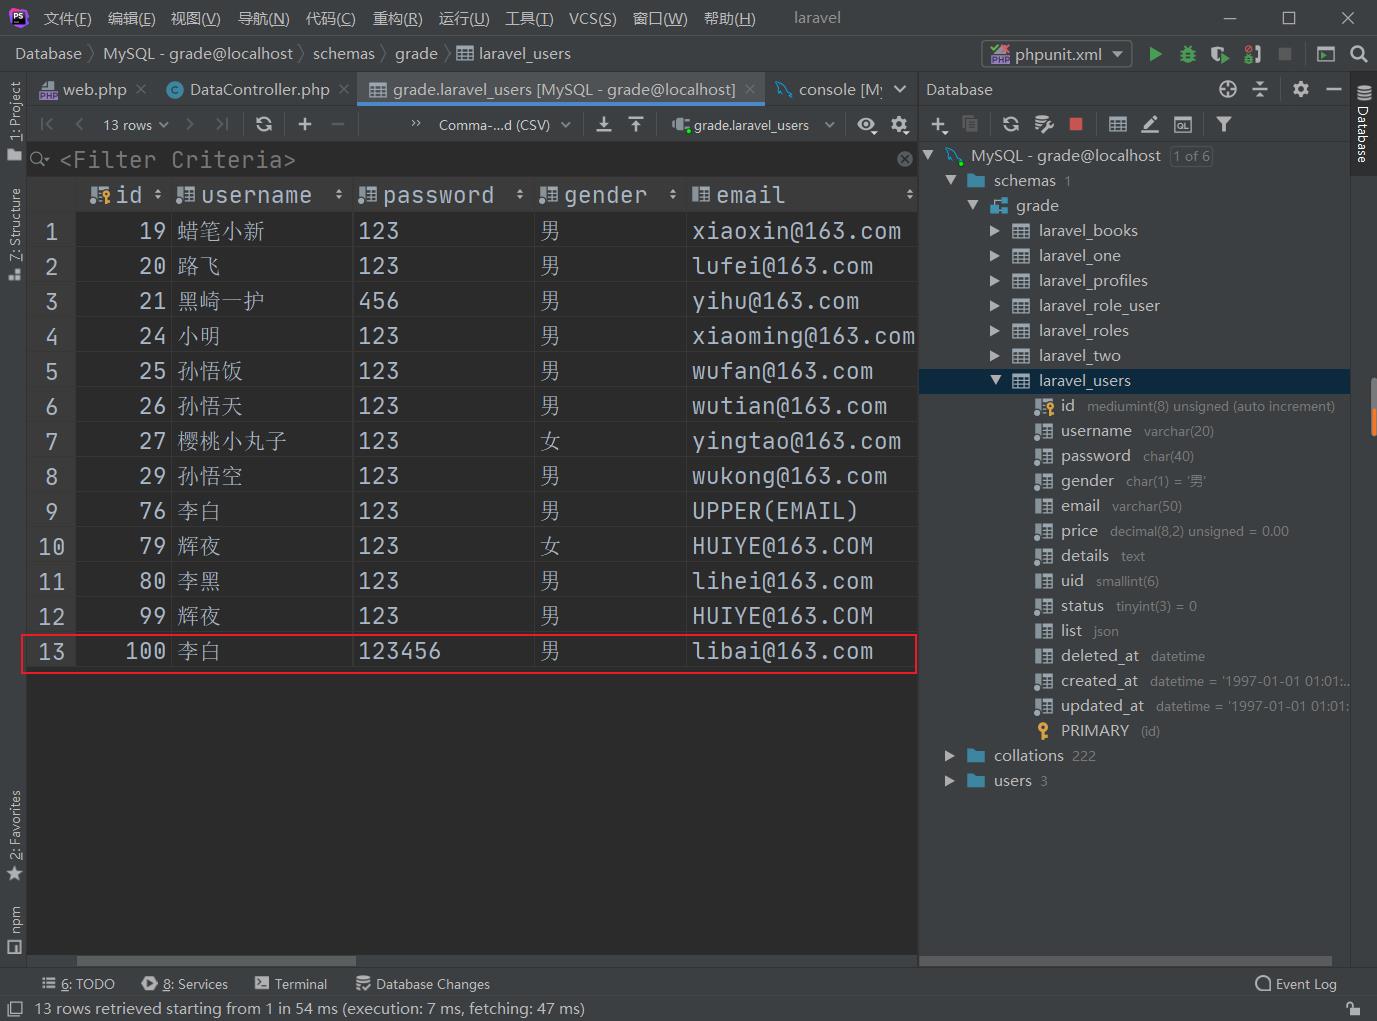Click the export data download icon
Viewport: 1377px width, 1021px height.
pyautogui.click(x=604, y=124)
